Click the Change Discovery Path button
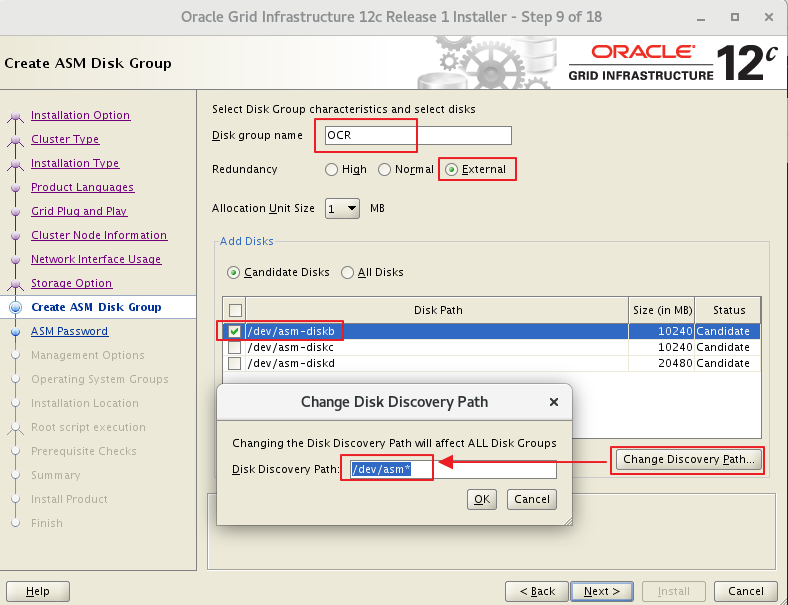 coord(688,460)
